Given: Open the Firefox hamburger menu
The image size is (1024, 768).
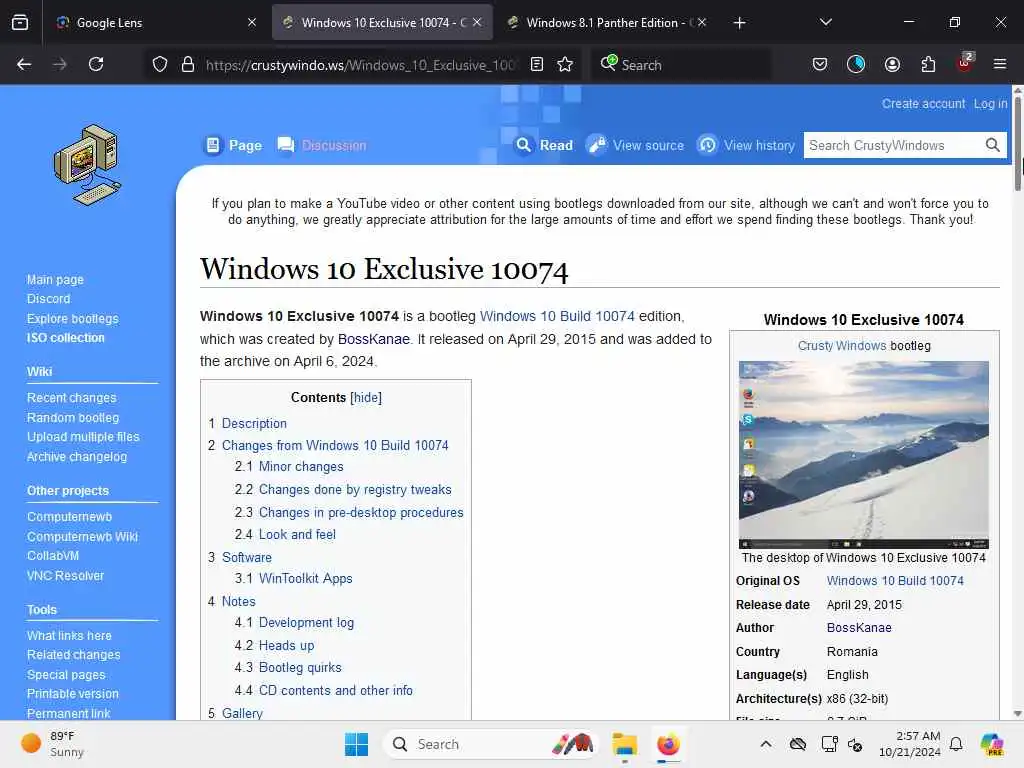Looking at the screenshot, I should click(x=1000, y=64).
